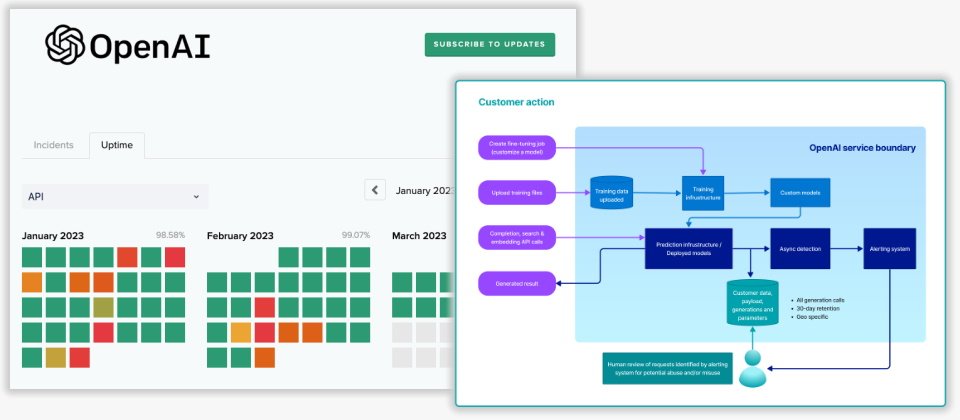Click the Completion, search & embedding API calls node

click(517, 238)
